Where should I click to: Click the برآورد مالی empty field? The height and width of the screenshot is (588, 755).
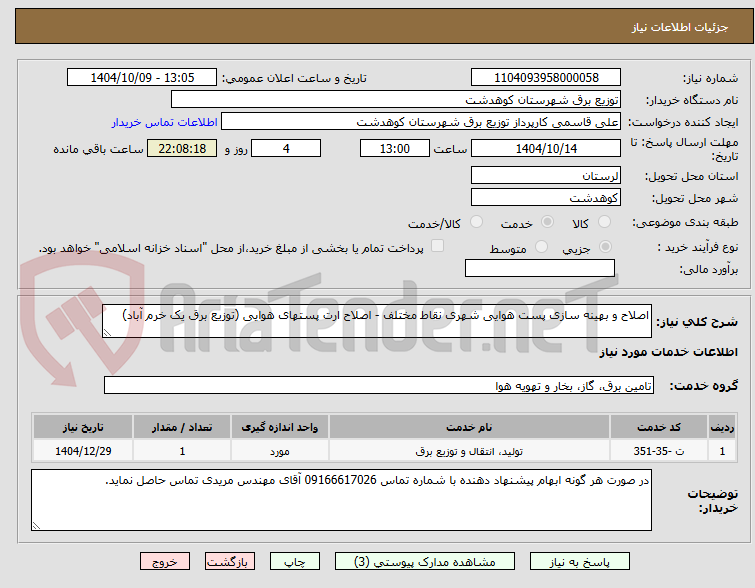coord(540,268)
